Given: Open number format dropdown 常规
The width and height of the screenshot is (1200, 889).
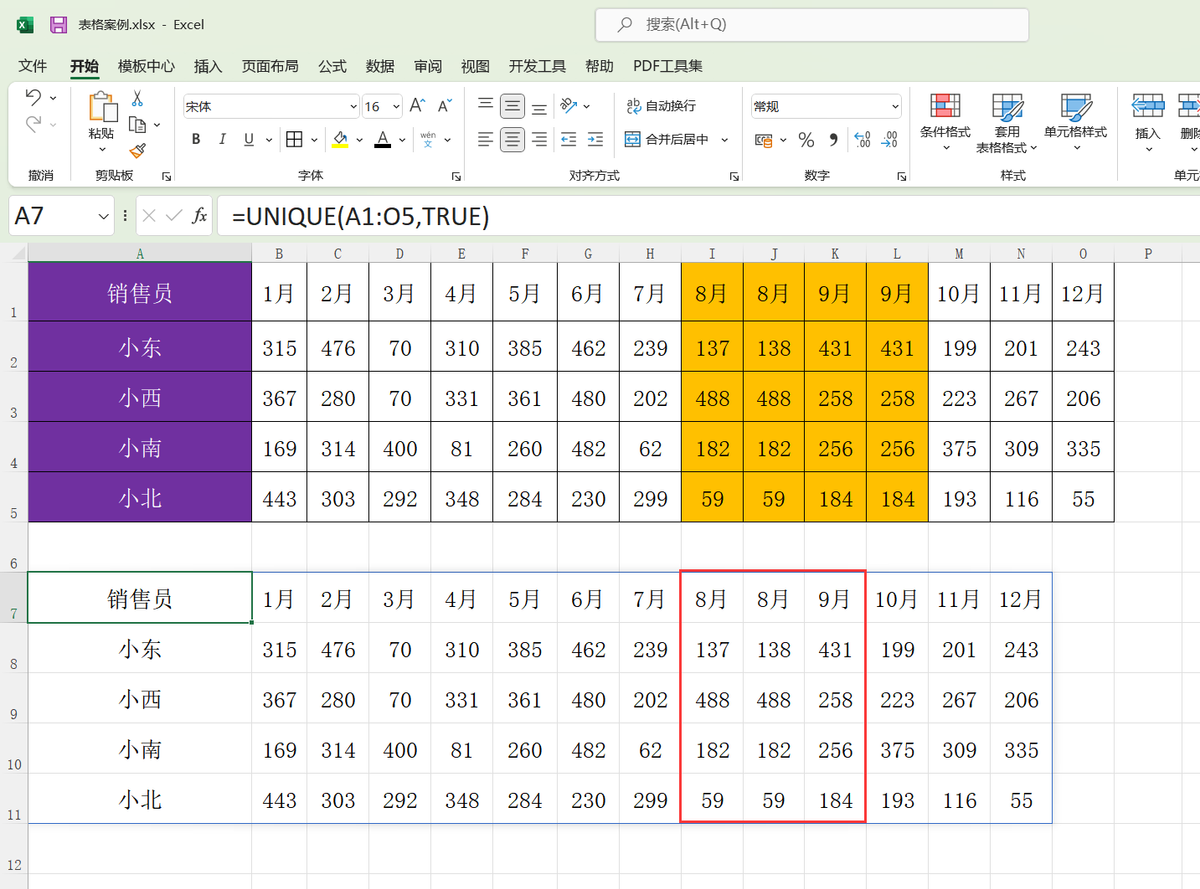Looking at the screenshot, I should pyautogui.click(x=893, y=106).
